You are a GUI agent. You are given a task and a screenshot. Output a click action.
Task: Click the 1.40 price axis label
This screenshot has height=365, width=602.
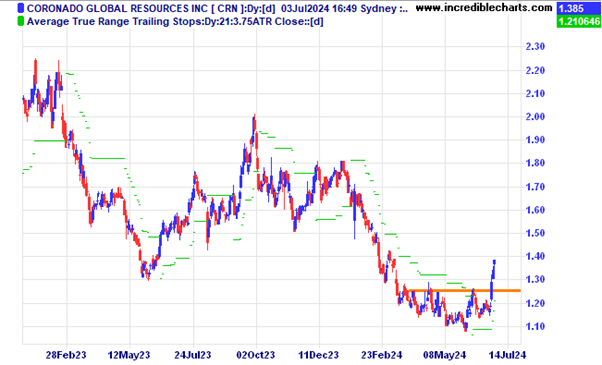click(x=535, y=256)
